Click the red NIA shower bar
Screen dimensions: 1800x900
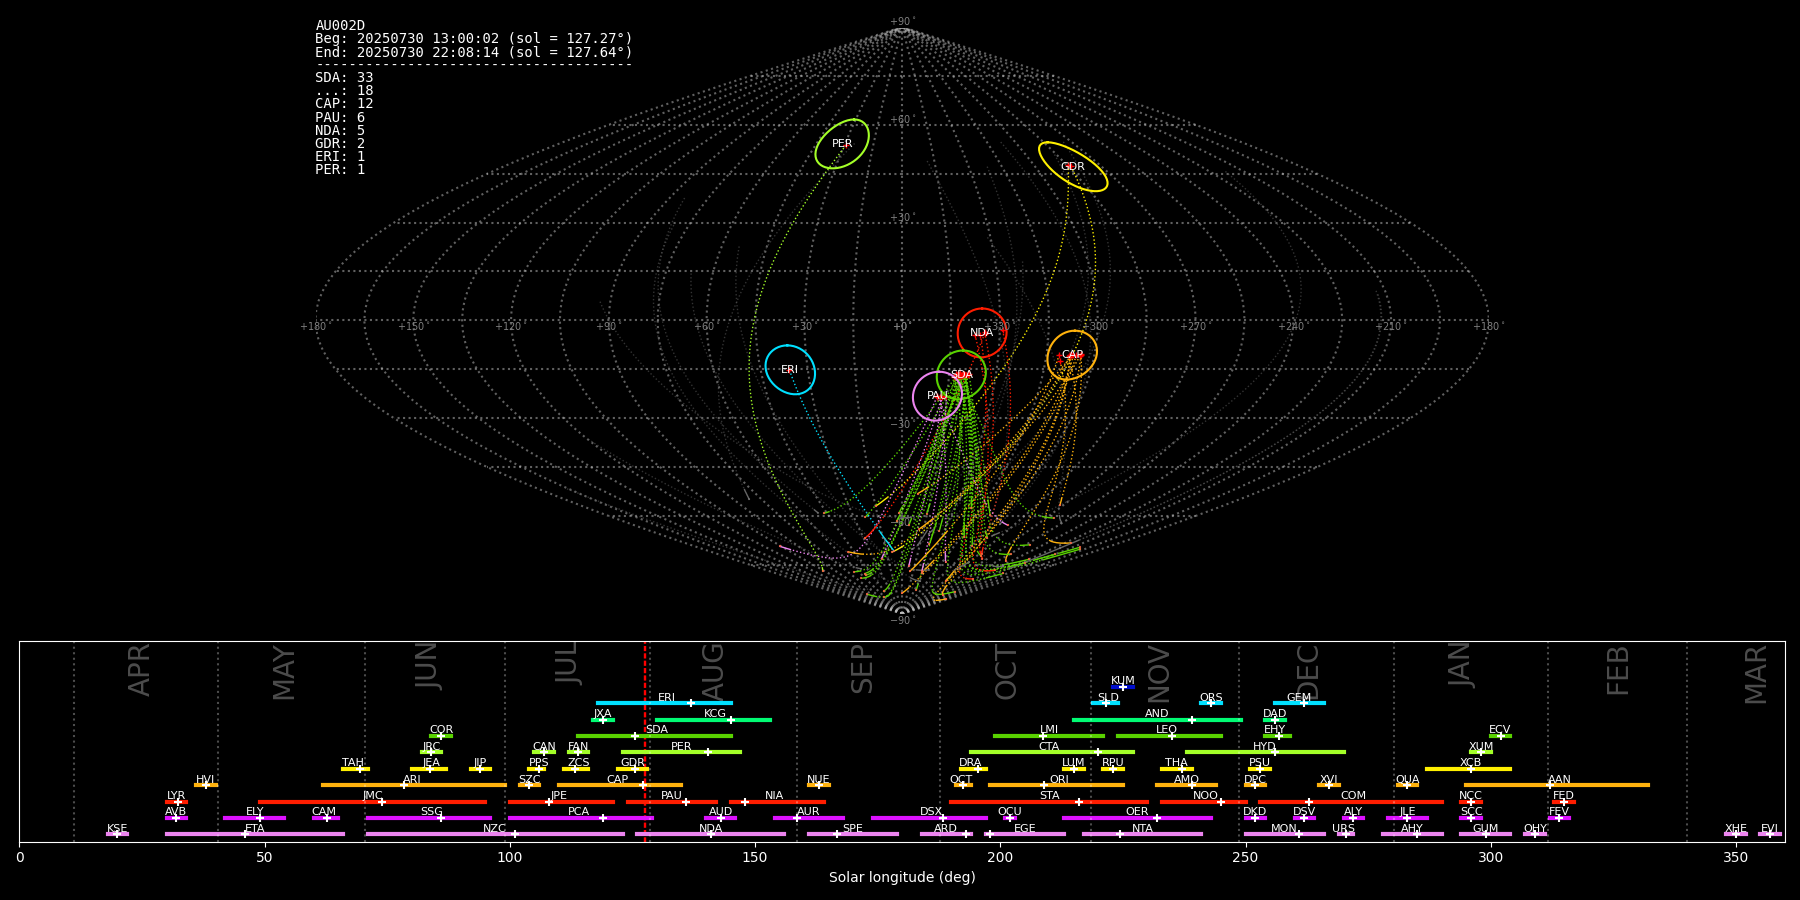tap(777, 802)
